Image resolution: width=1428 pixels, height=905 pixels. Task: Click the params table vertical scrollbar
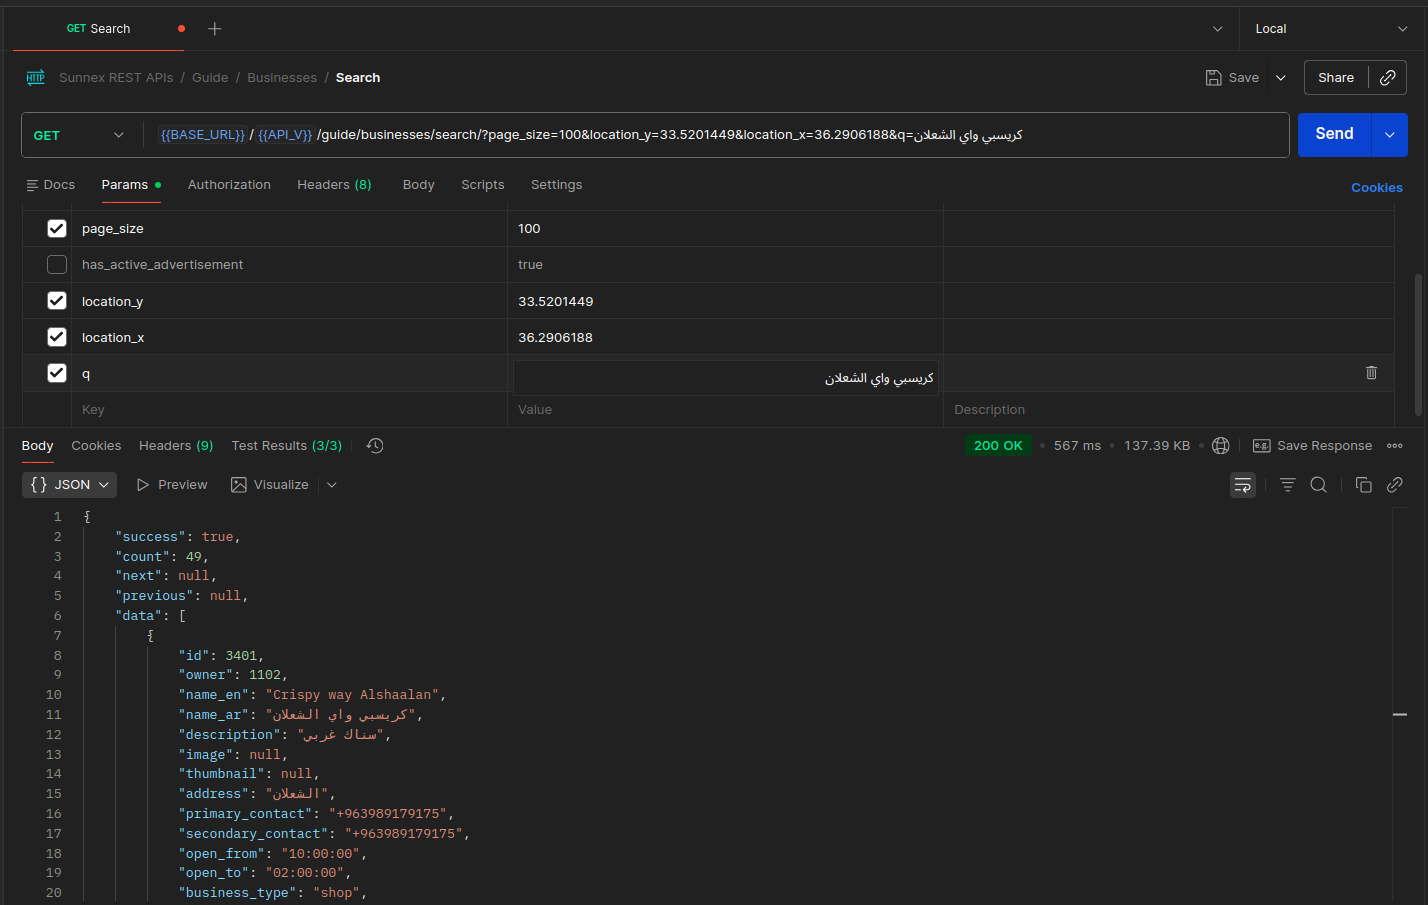(x=1418, y=345)
